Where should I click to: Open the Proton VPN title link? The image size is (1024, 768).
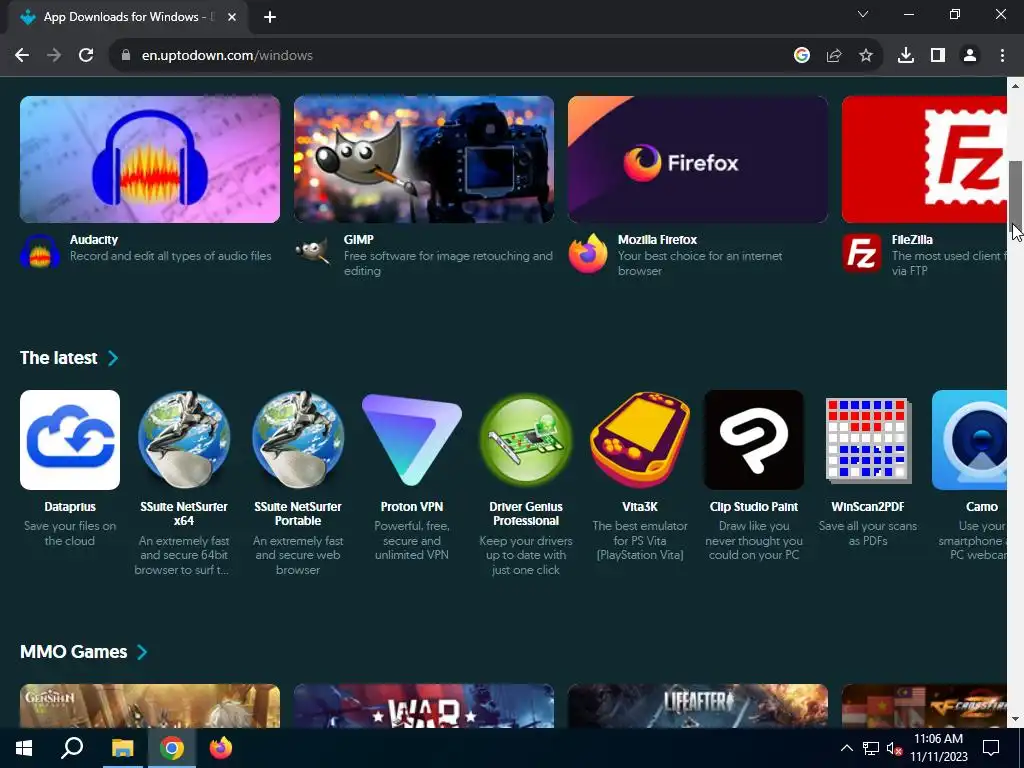coord(412,507)
